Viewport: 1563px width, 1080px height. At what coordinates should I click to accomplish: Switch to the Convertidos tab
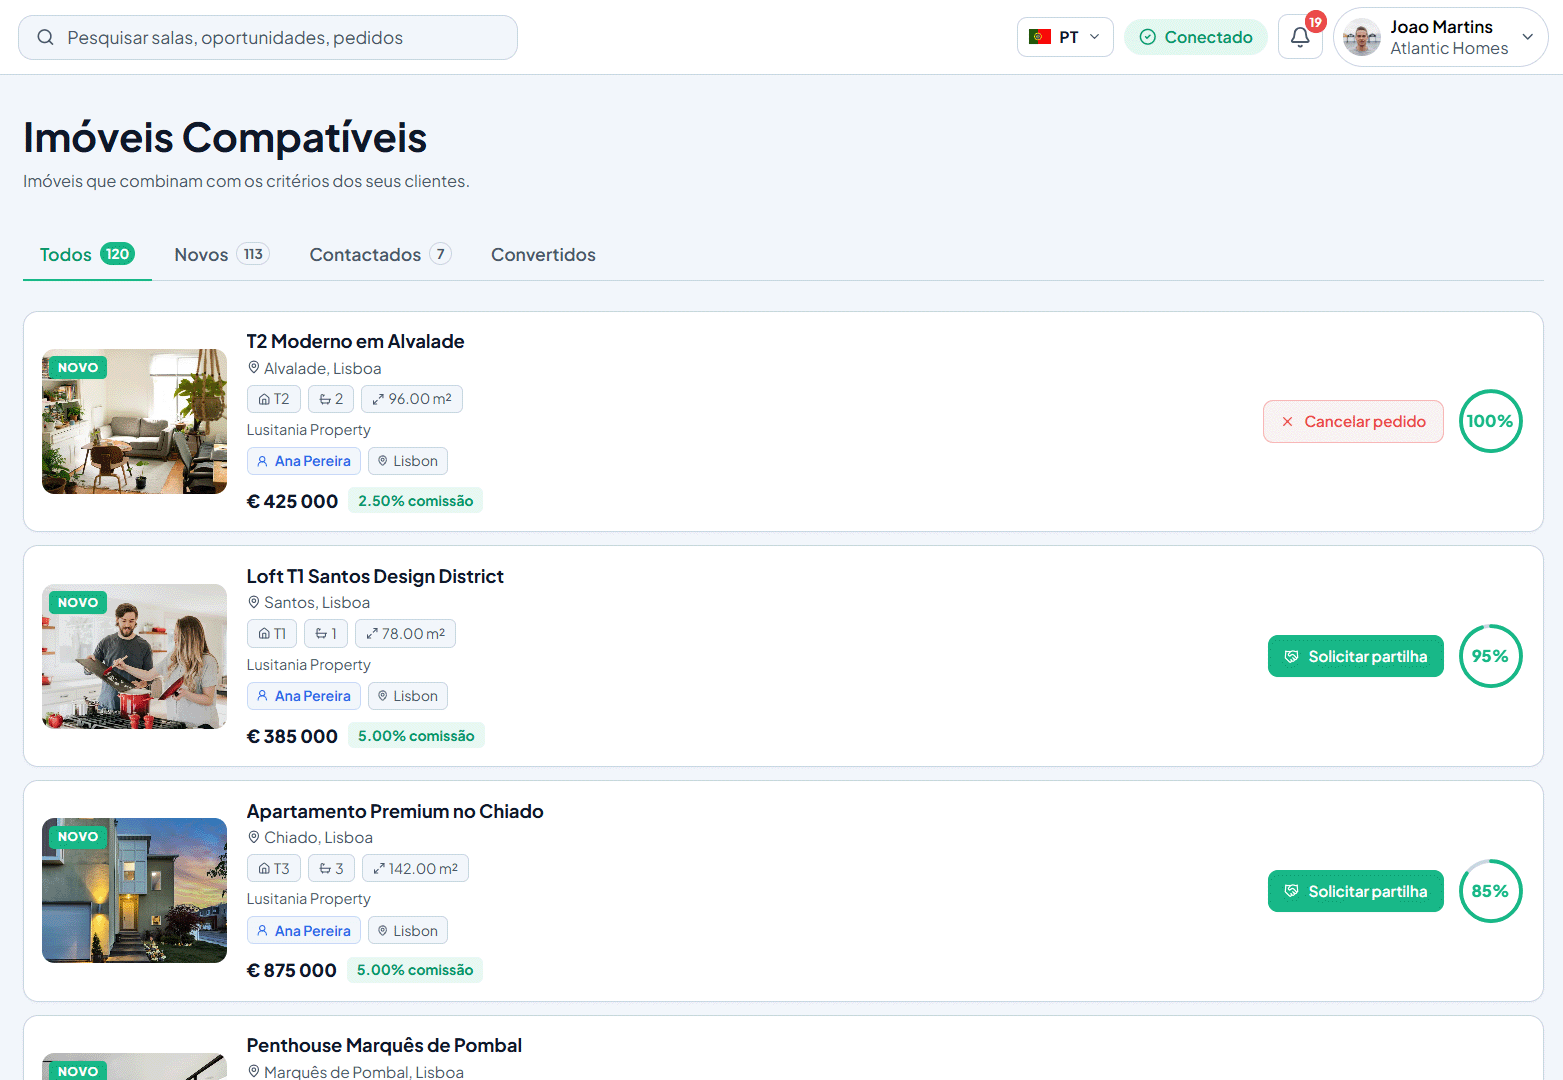543,254
